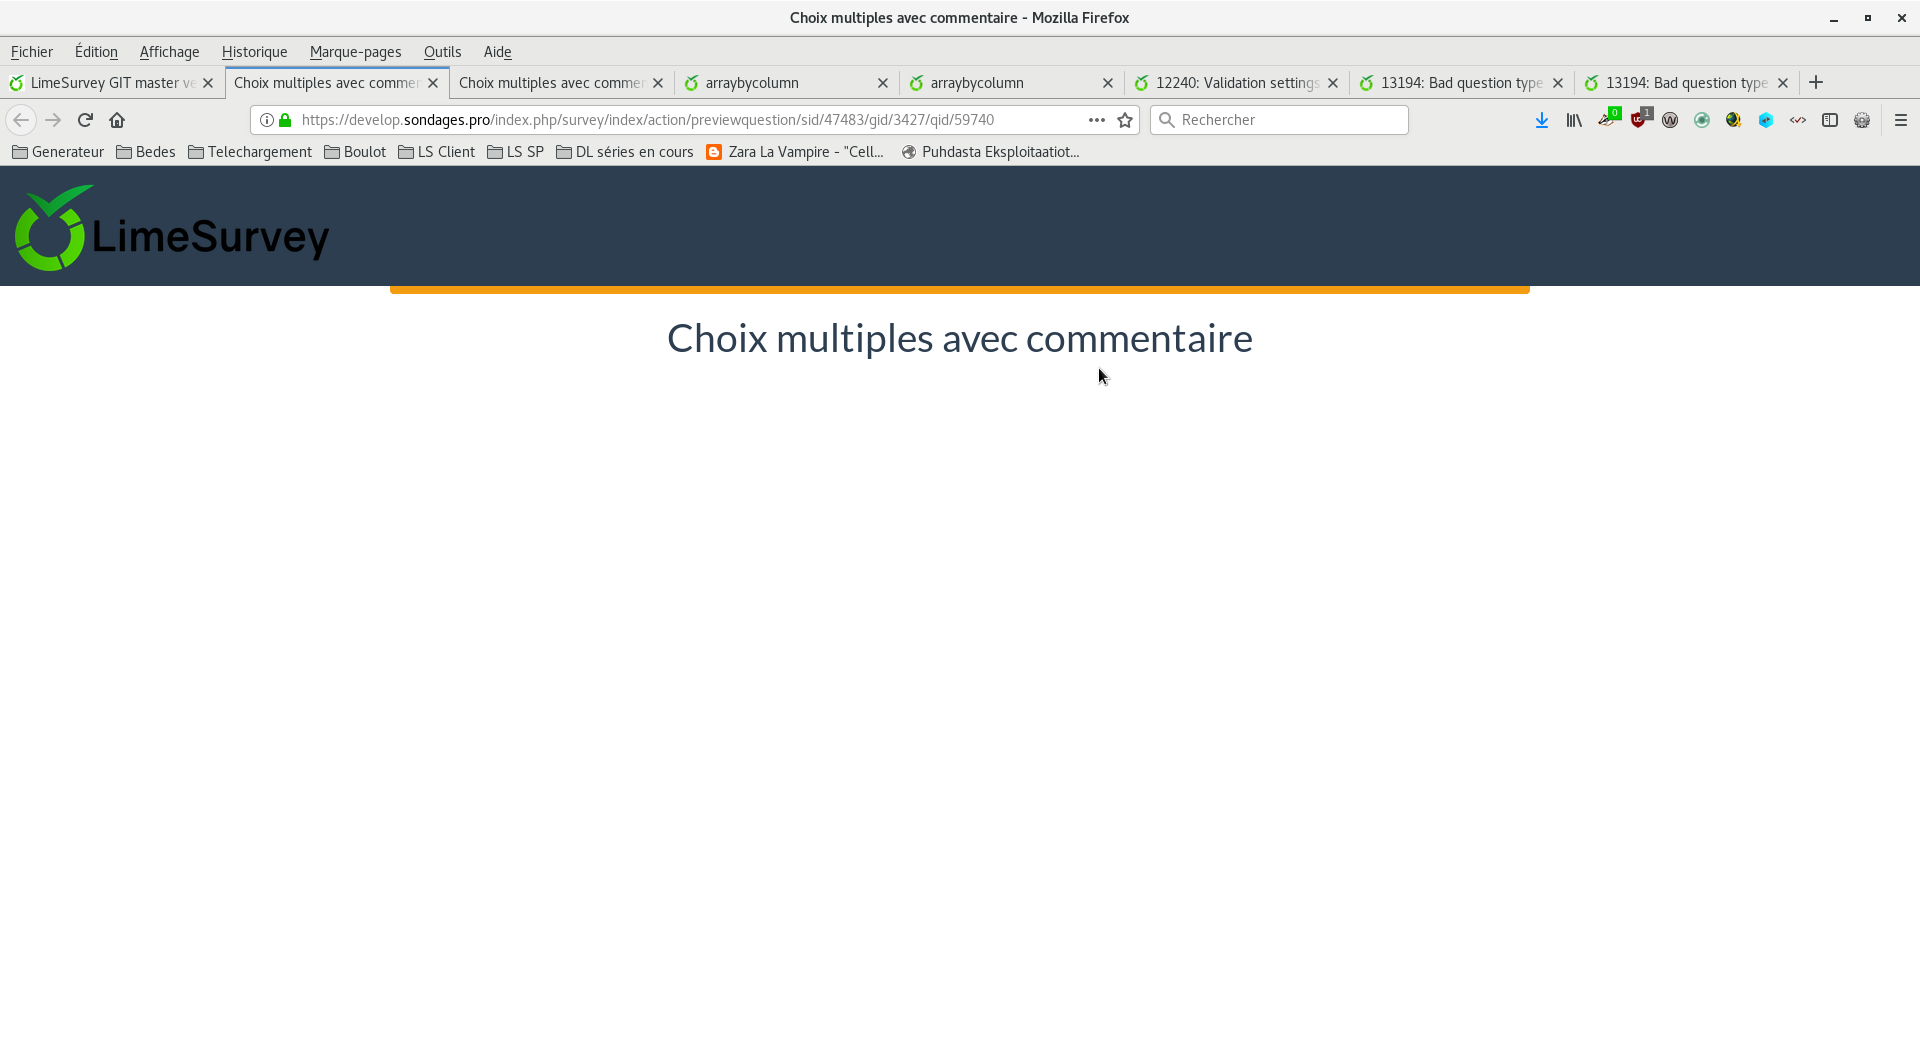1920x1053 pixels.
Task: Go to the Firefox home page
Action: pyautogui.click(x=117, y=120)
